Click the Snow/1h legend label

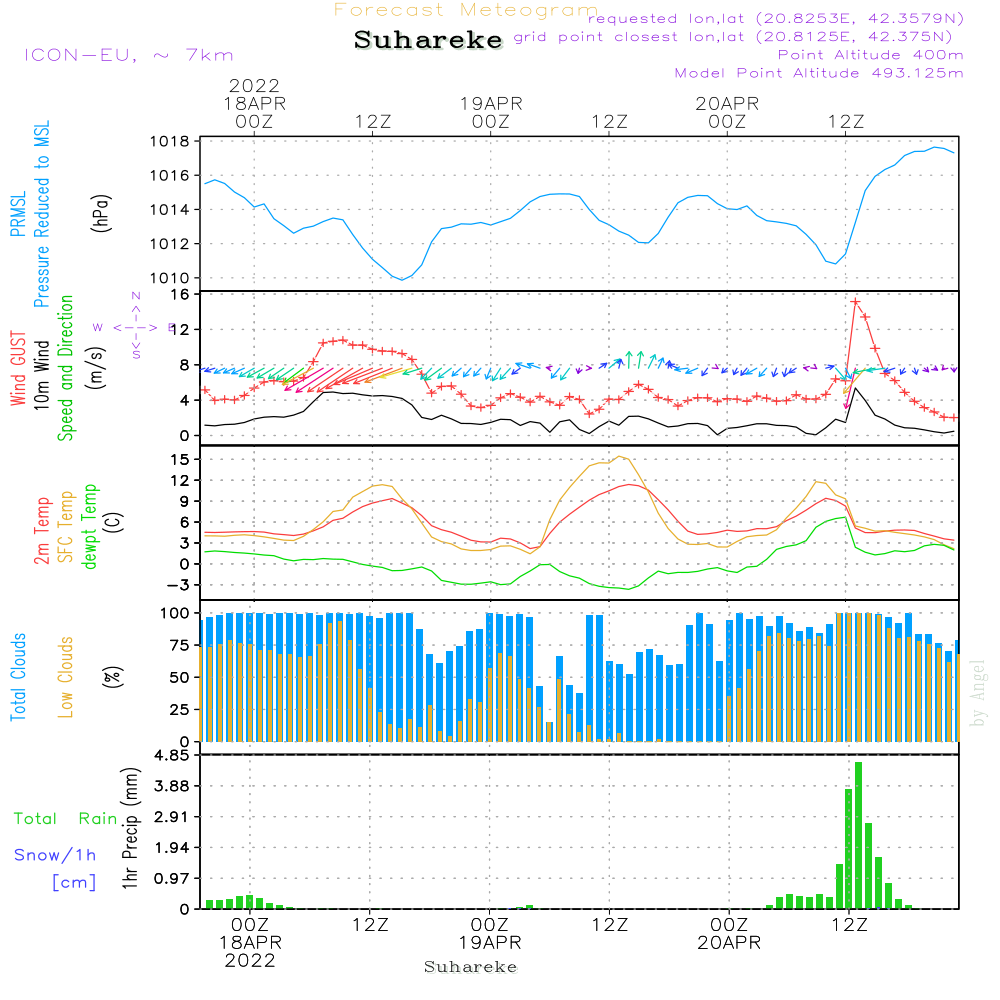[x=56, y=855]
